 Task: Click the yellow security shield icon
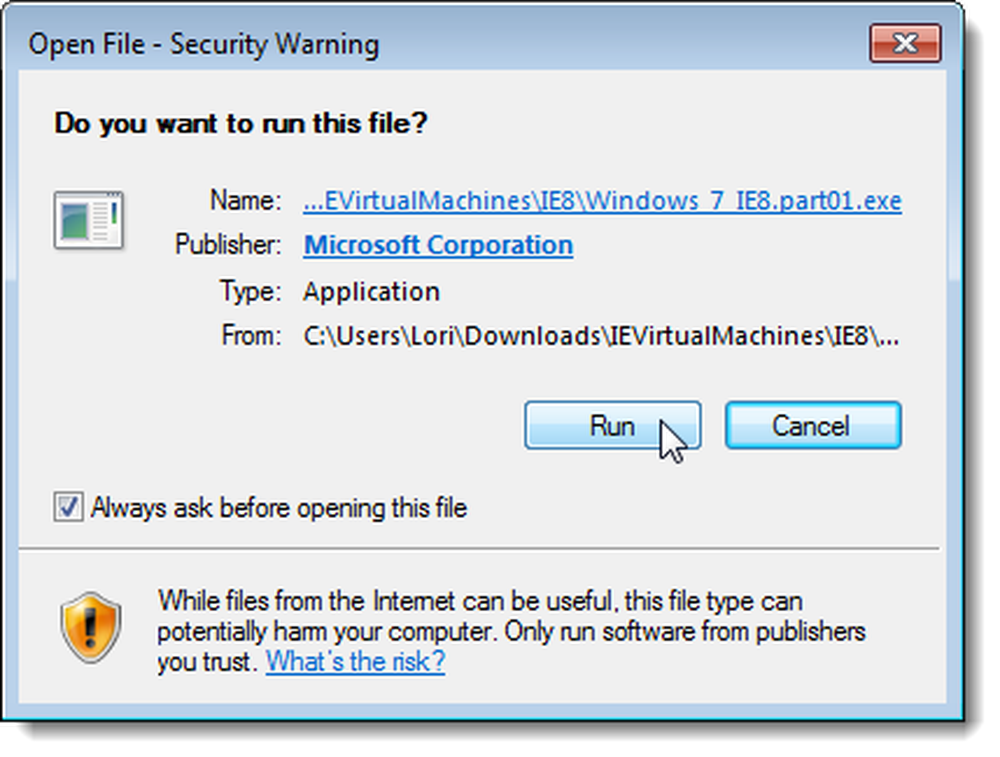click(x=91, y=627)
